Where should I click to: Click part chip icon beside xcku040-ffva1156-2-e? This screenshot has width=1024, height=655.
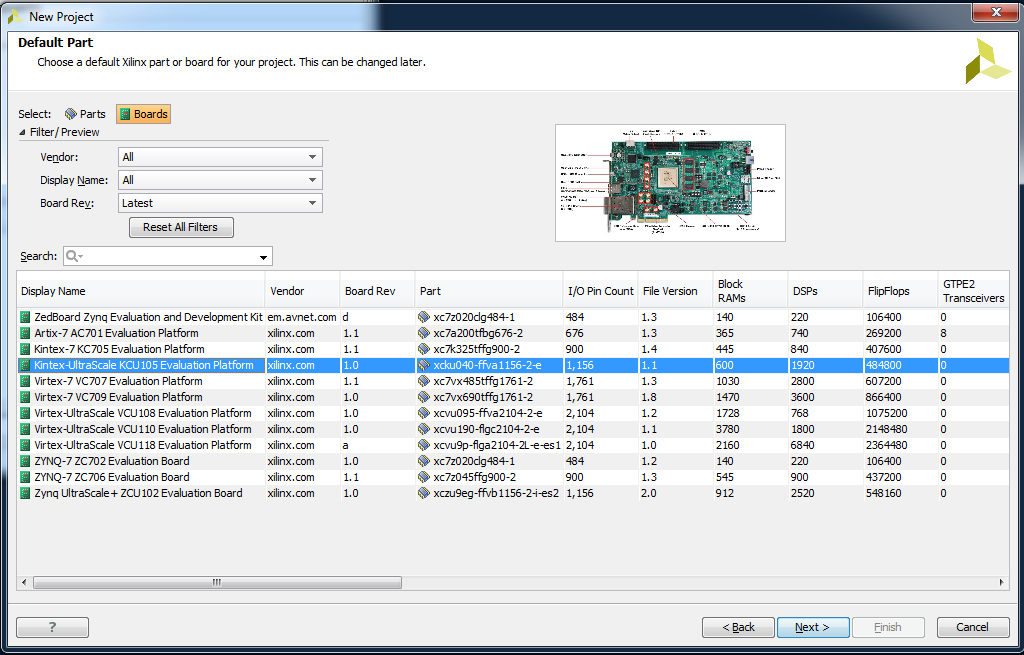tap(424, 365)
